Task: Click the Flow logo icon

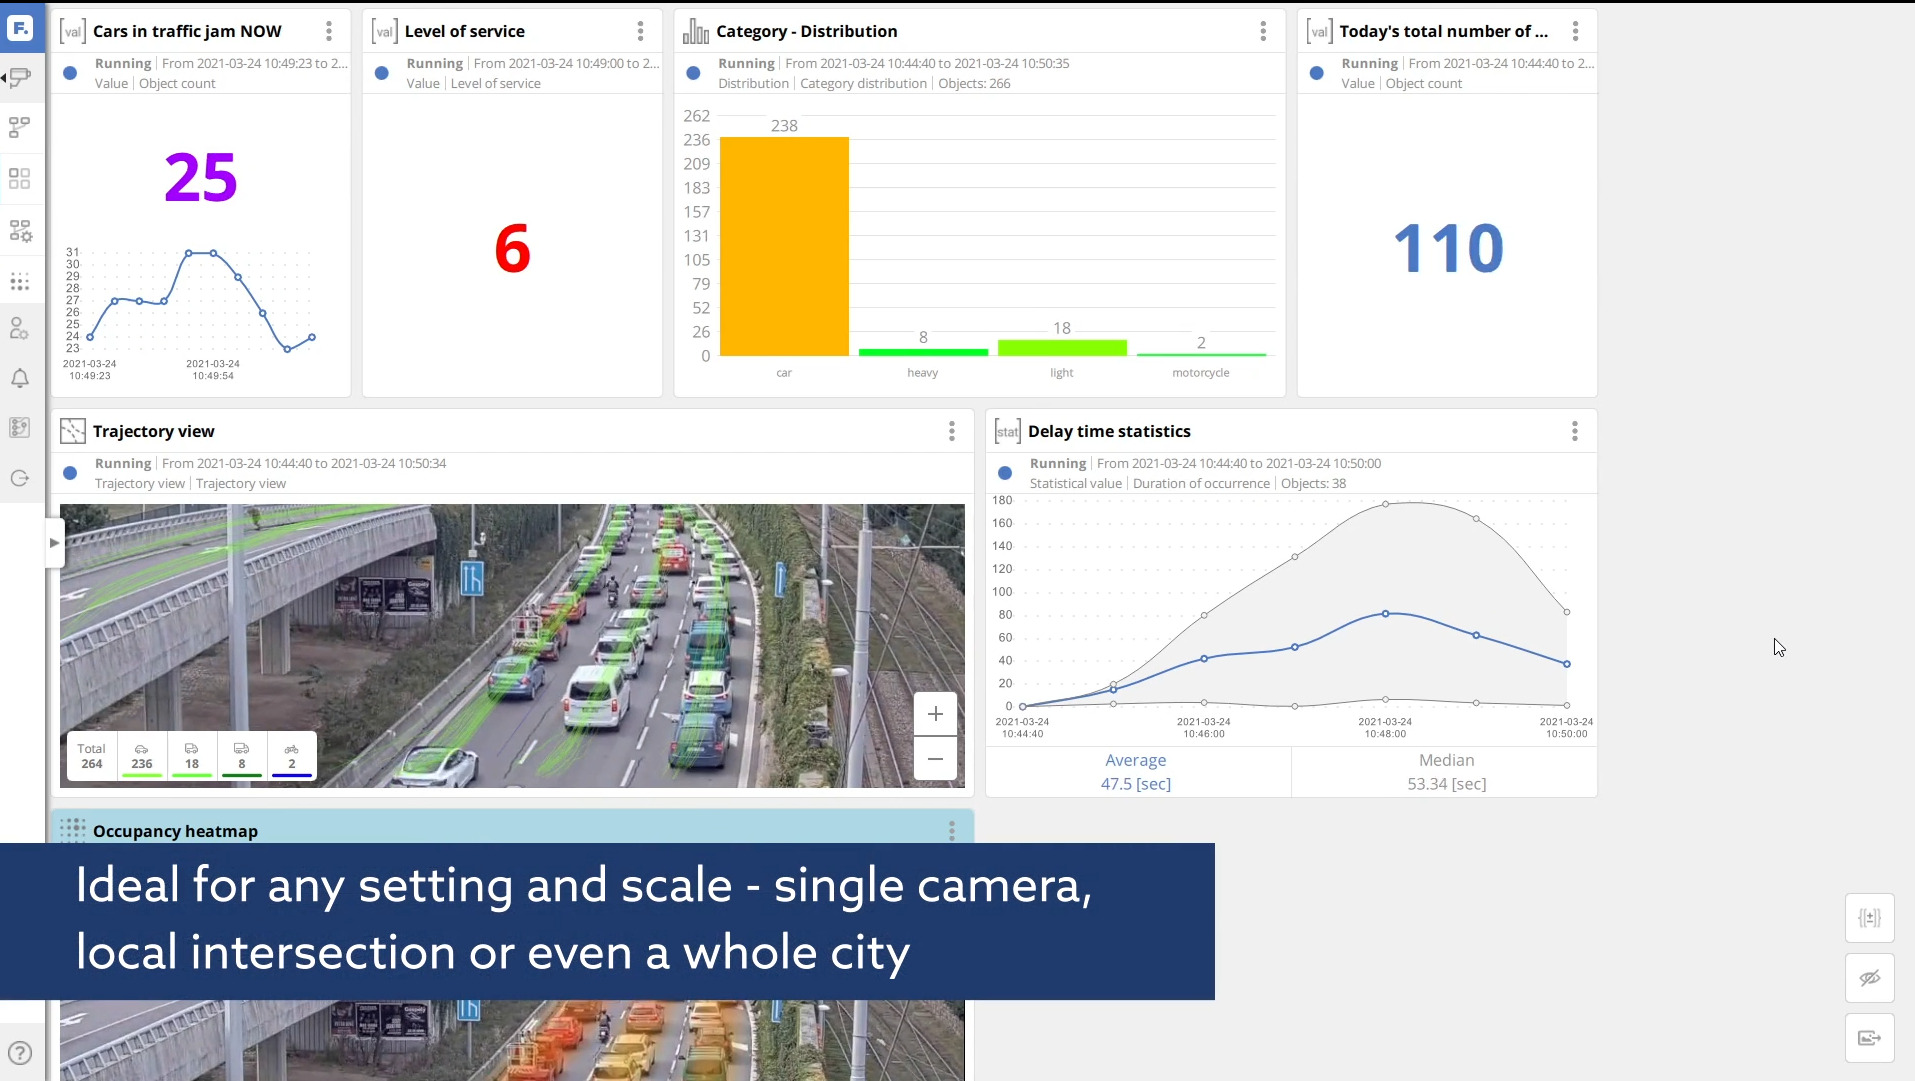Action: pos(20,28)
